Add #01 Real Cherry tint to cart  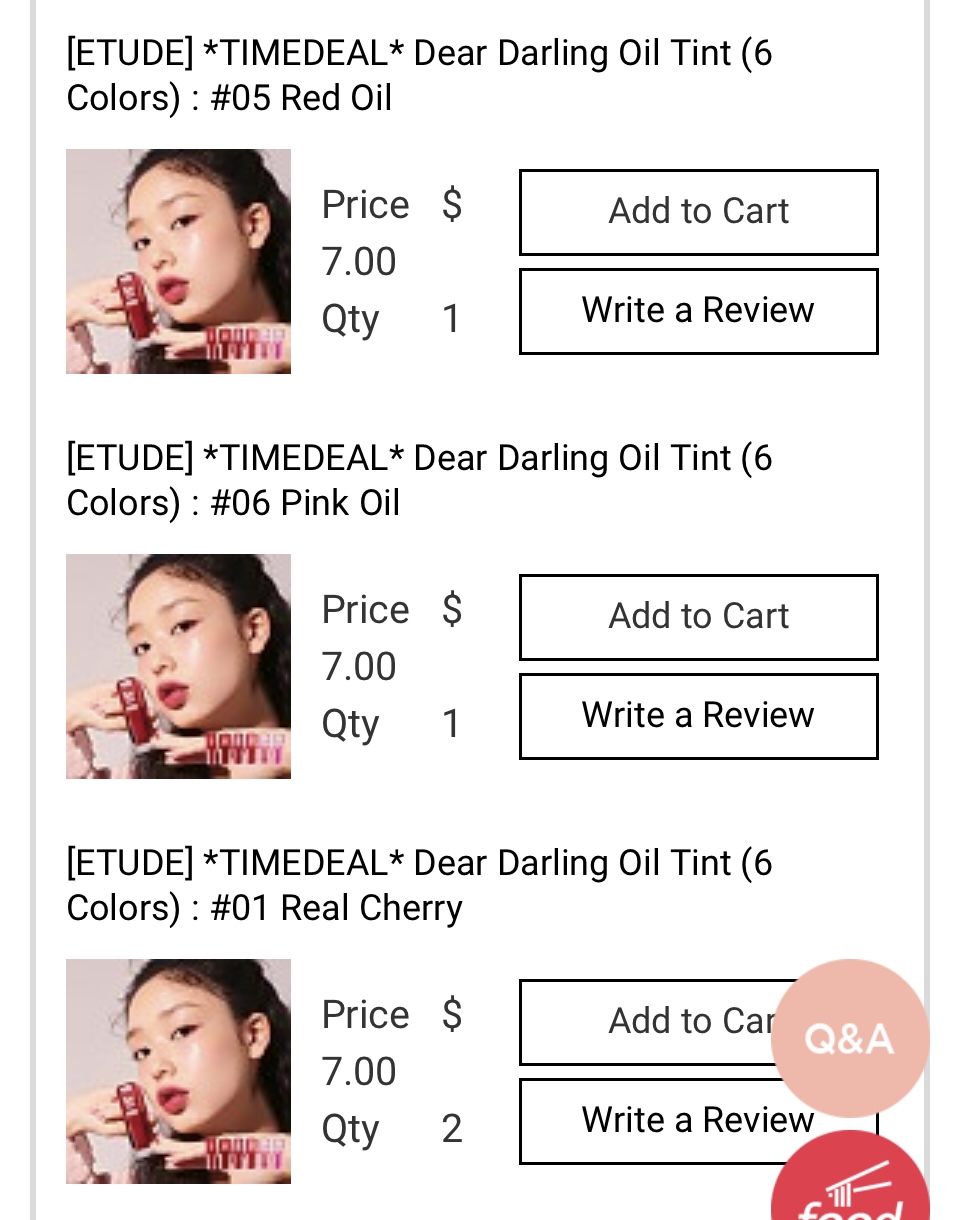[x=660, y=1022]
